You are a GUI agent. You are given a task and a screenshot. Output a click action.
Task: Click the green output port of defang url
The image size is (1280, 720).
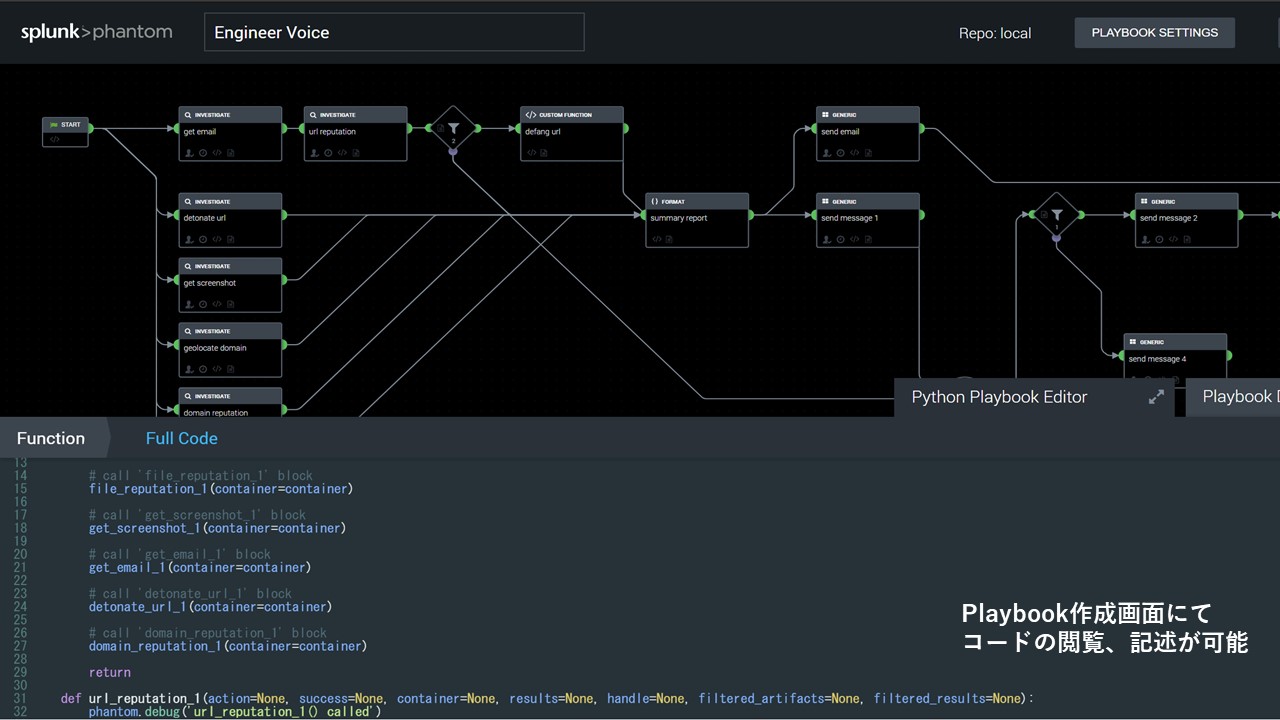point(626,128)
